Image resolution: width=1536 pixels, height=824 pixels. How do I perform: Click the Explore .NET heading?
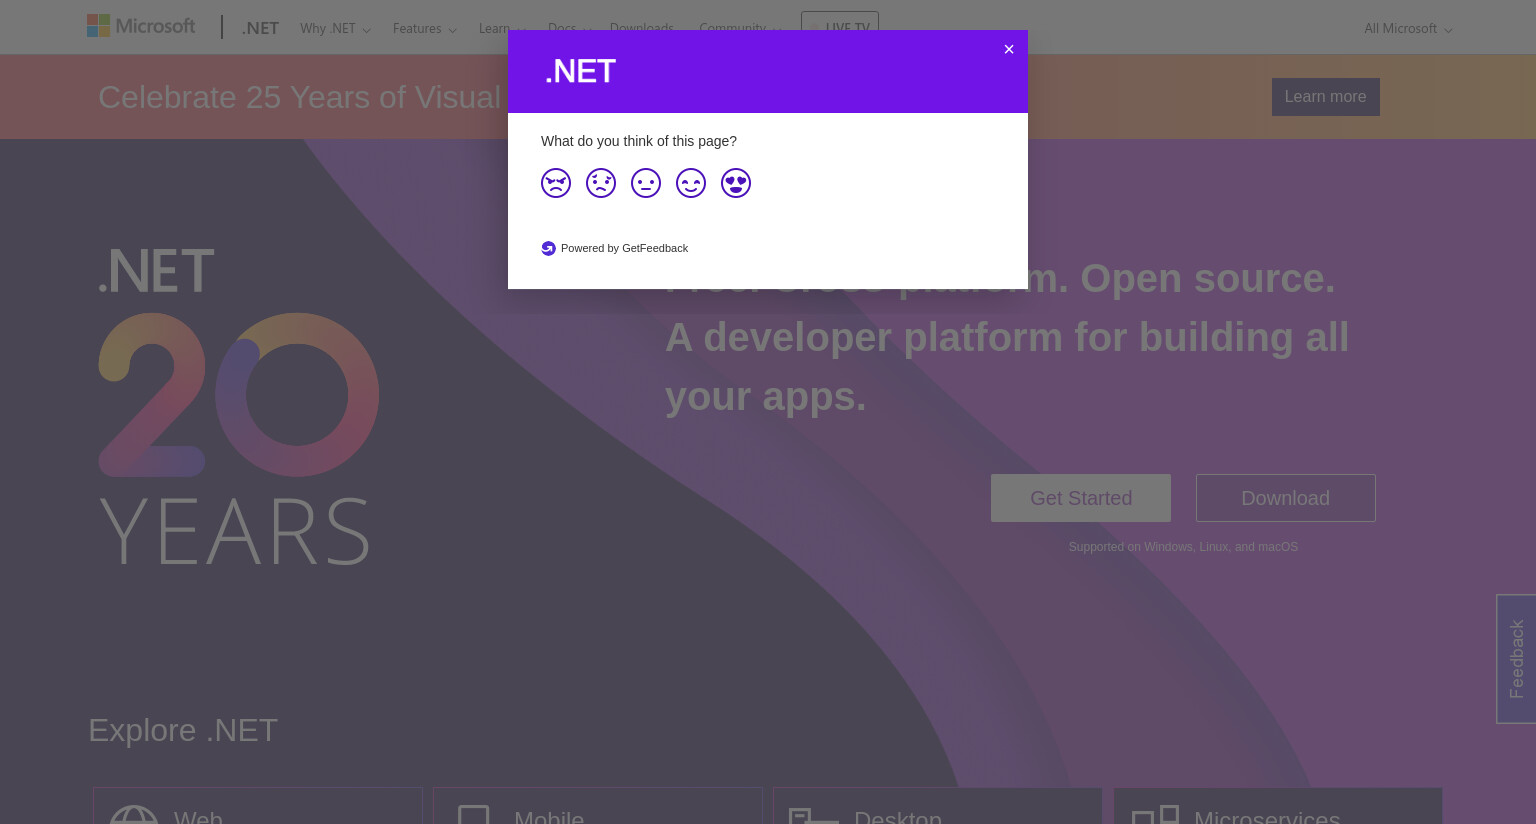click(x=183, y=730)
